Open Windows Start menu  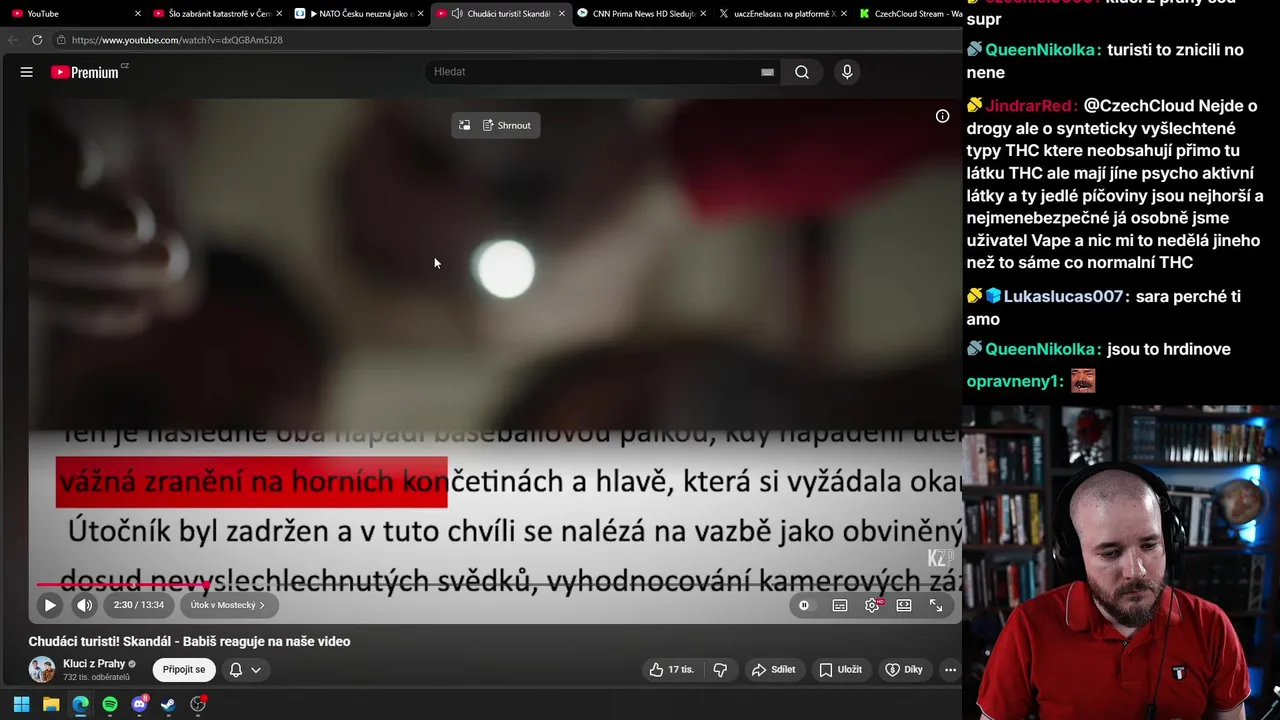(21, 704)
